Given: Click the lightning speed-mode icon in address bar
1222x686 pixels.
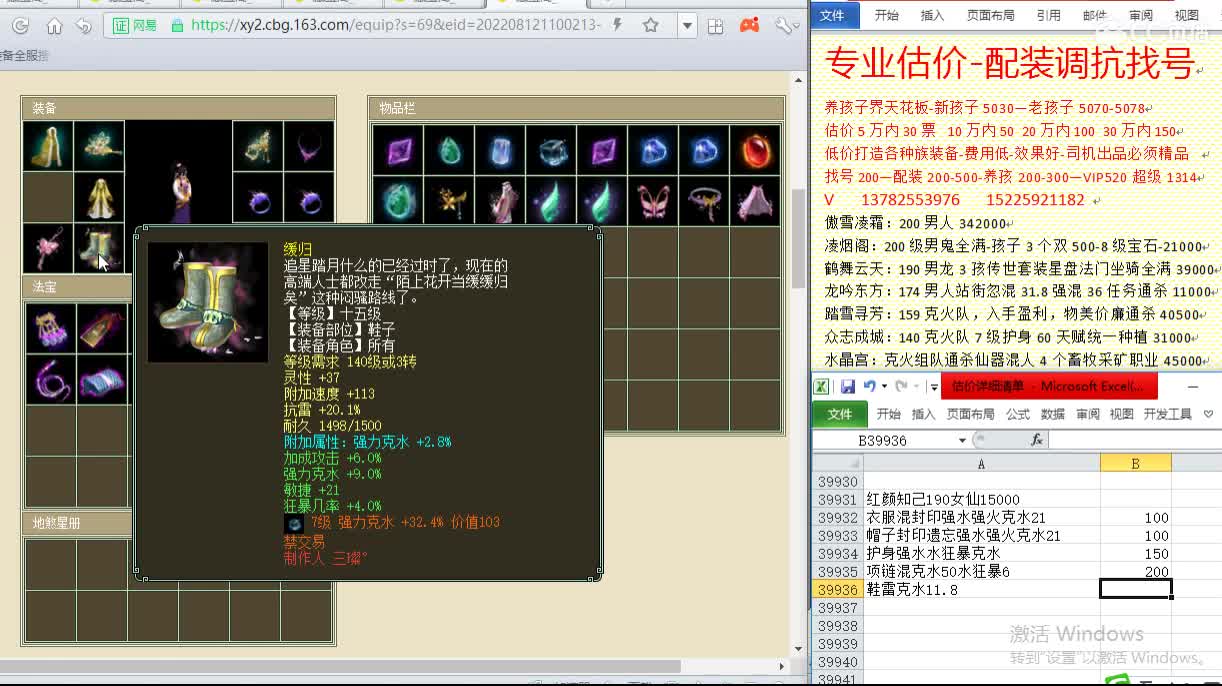Looking at the screenshot, I should pyautogui.click(x=617, y=25).
